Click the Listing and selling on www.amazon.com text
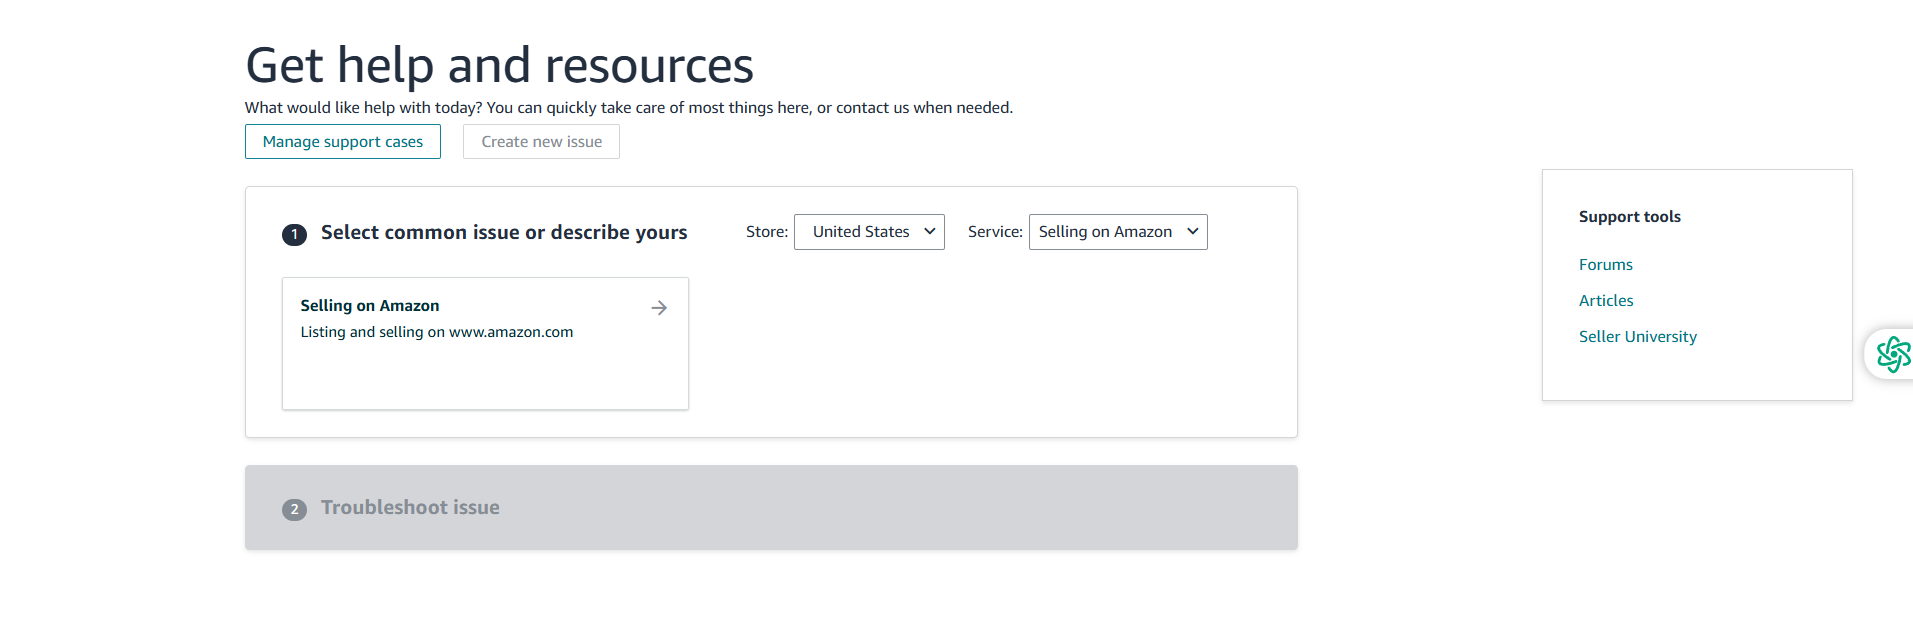The height and width of the screenshot is (620, 1913). point(437,332)
